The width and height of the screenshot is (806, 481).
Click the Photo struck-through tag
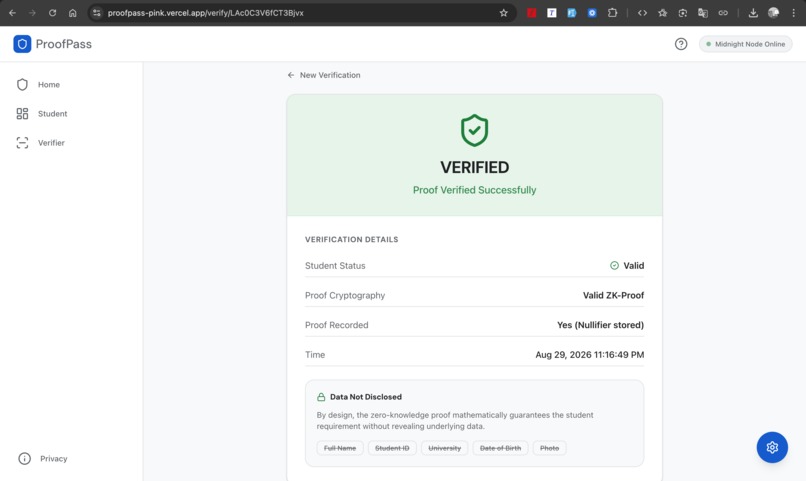[x=549, y=448]
